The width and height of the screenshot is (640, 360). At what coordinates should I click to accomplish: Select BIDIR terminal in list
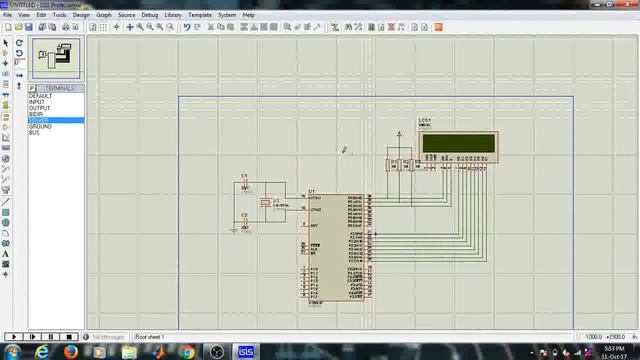[x=56, y=114]
